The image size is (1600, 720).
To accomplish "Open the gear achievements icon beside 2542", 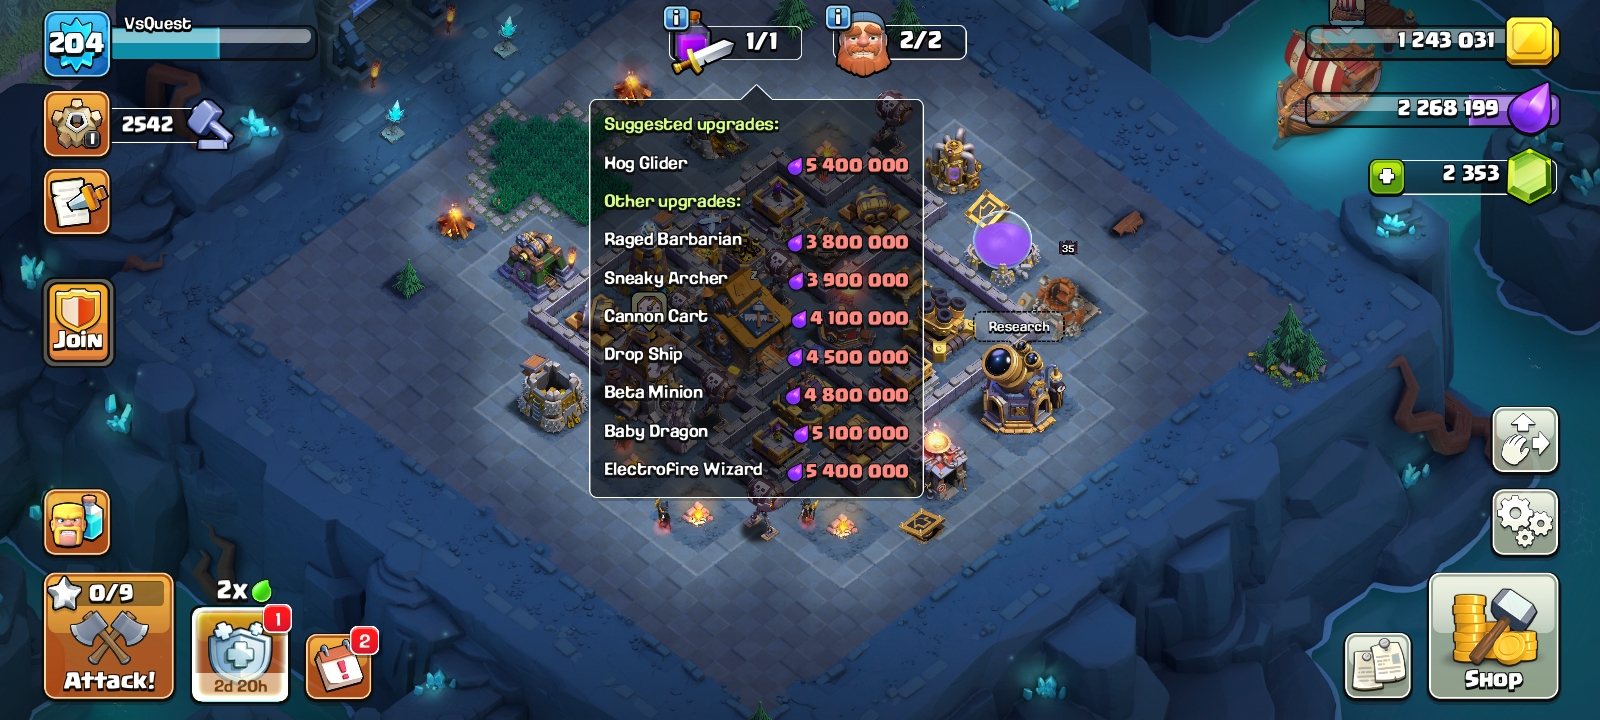I will click(77, 124).
